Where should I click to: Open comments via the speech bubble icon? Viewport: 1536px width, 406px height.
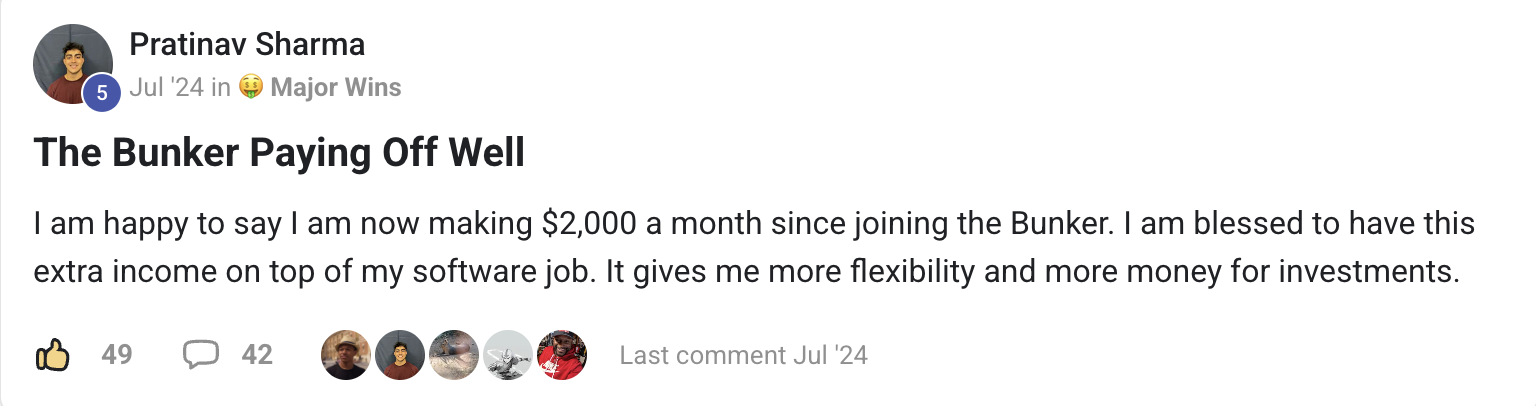[x=201, y=355]
